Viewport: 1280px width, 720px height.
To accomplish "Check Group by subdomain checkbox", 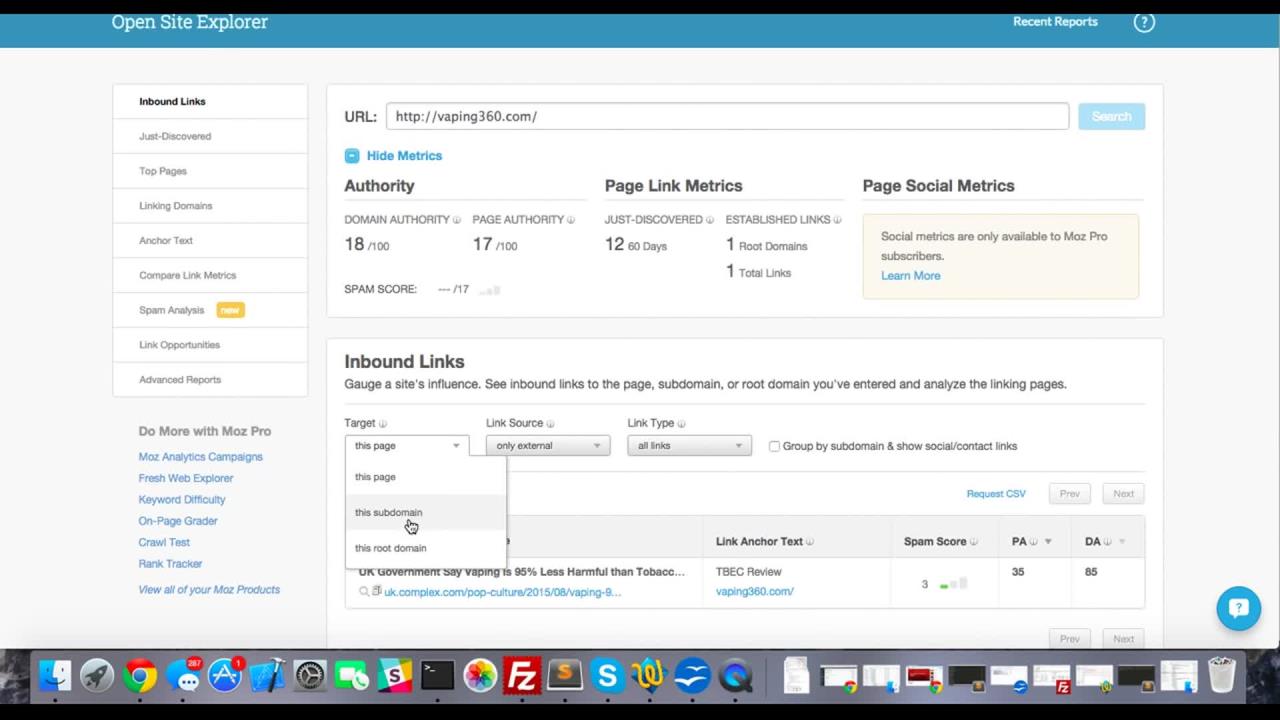I will [774, 446].
